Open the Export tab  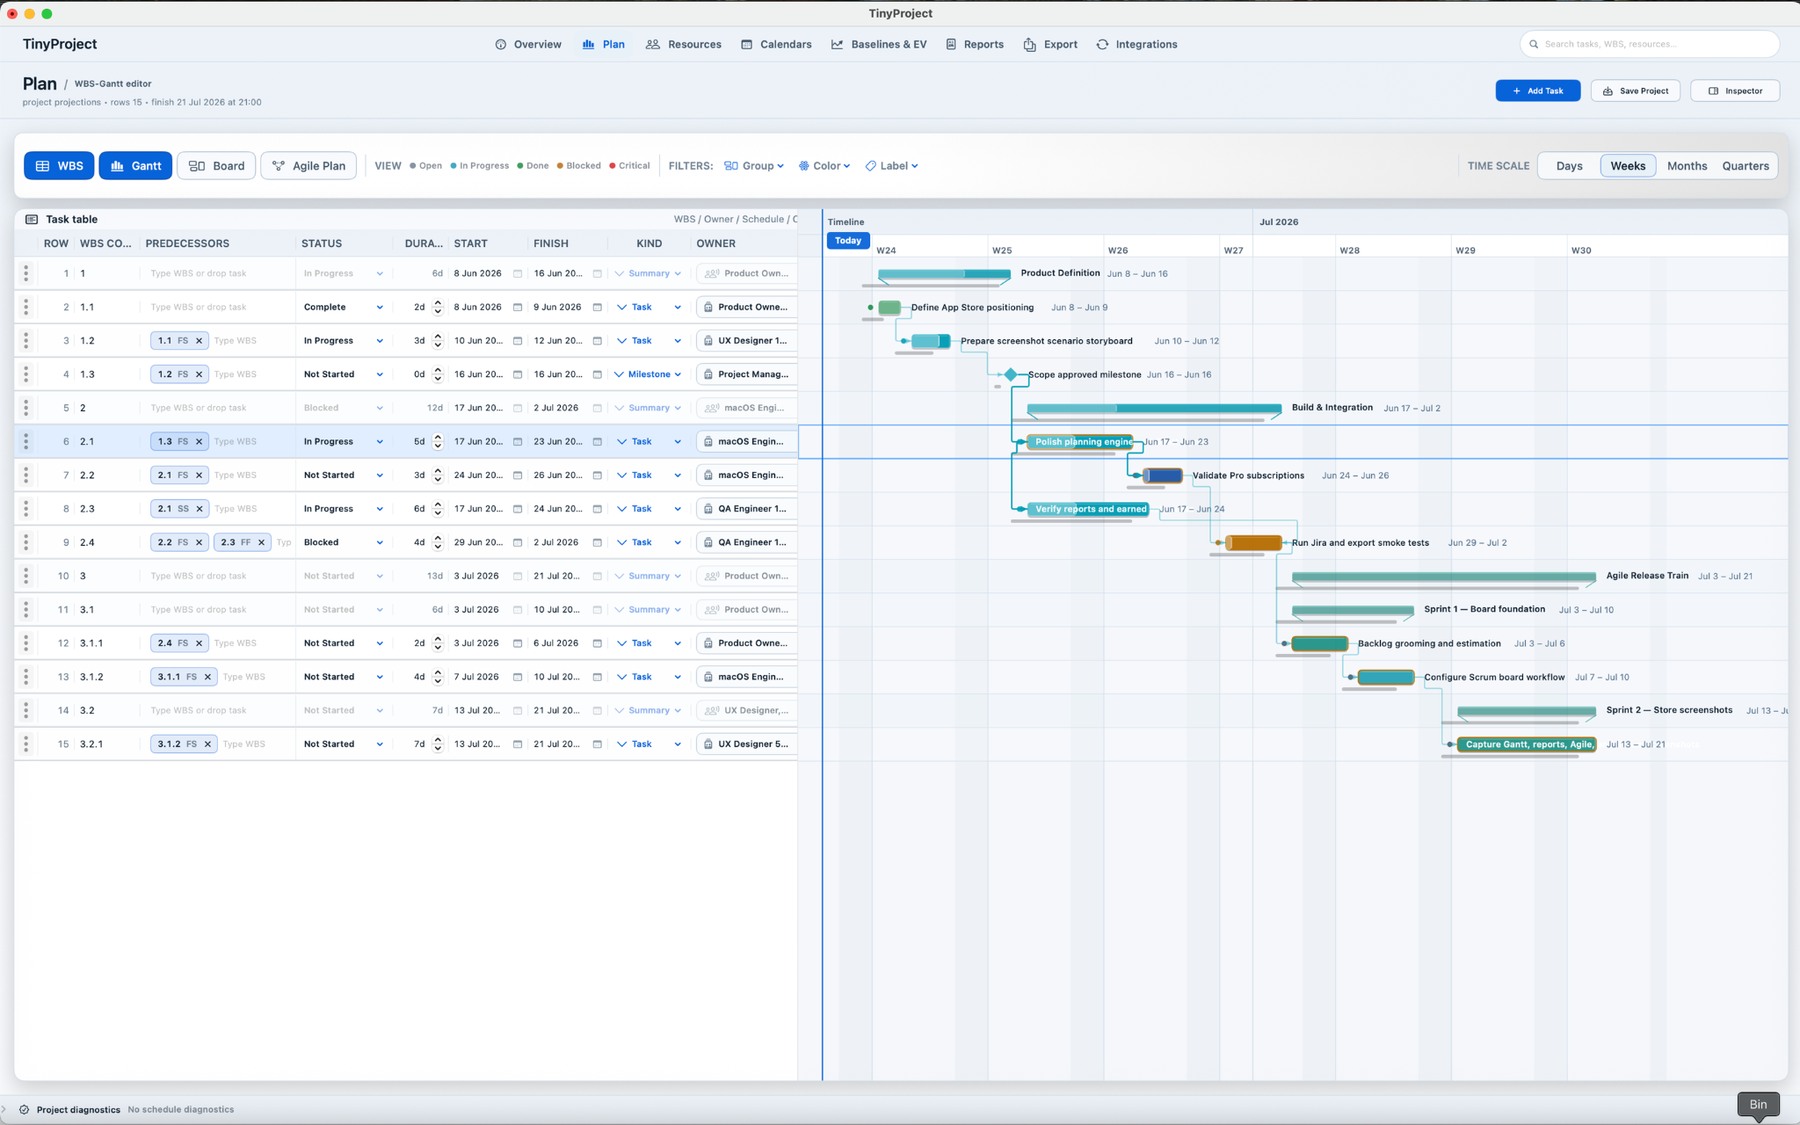point(1050,44)
